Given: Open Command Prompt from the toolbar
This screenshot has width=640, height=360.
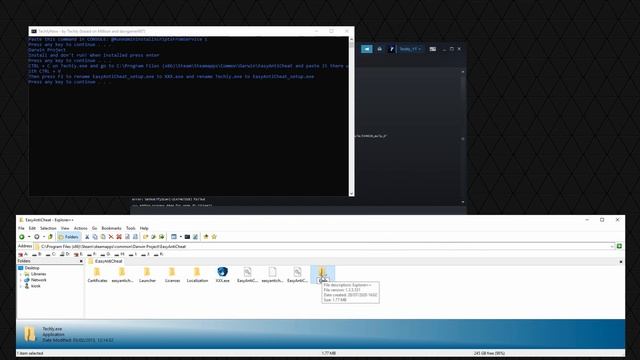Looking at the screenshot, I should [187, 237].
